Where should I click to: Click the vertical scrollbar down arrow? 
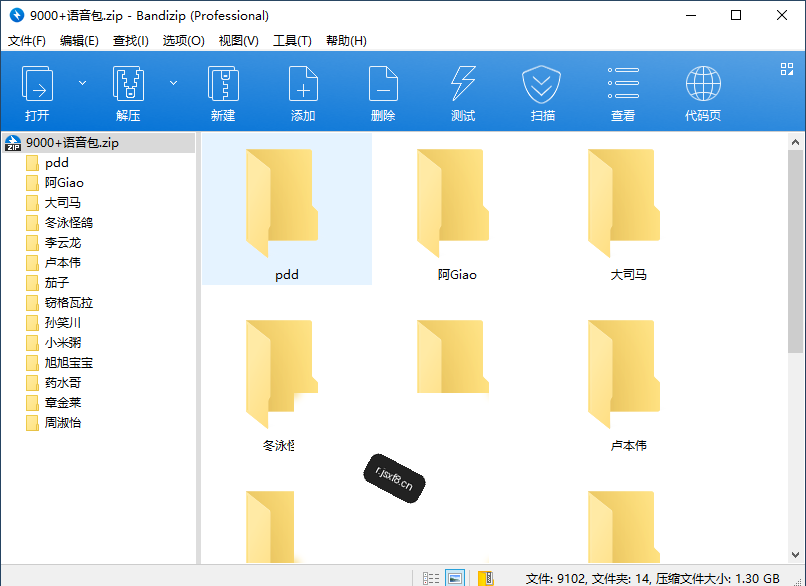[x=795, y=555]
